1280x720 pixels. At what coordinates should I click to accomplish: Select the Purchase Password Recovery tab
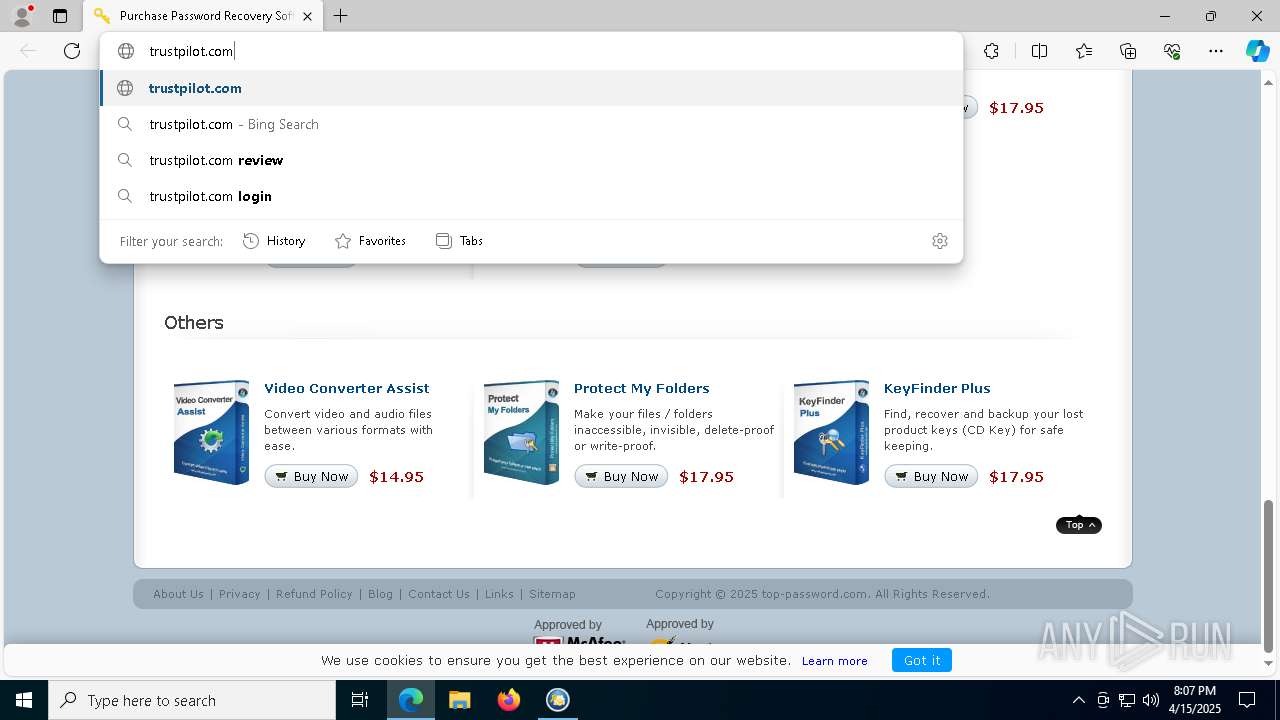pyautogui.click(x=203, y=16)
